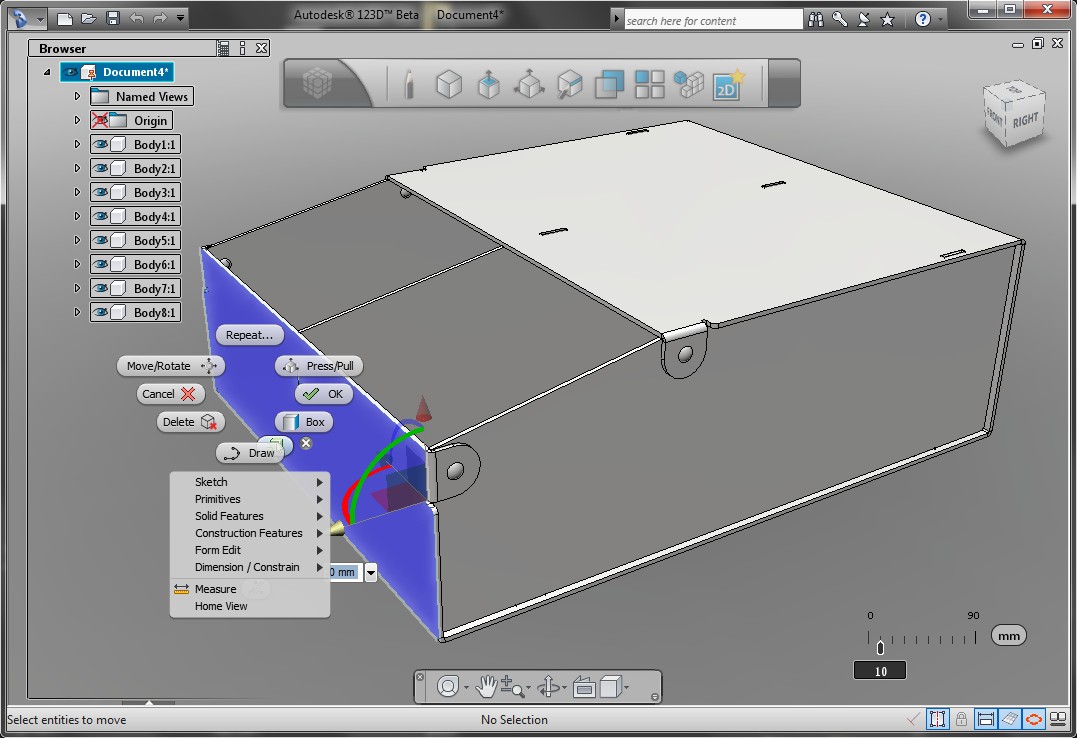
Task: Close the Browser panel
Action: (x=262, y=48)
